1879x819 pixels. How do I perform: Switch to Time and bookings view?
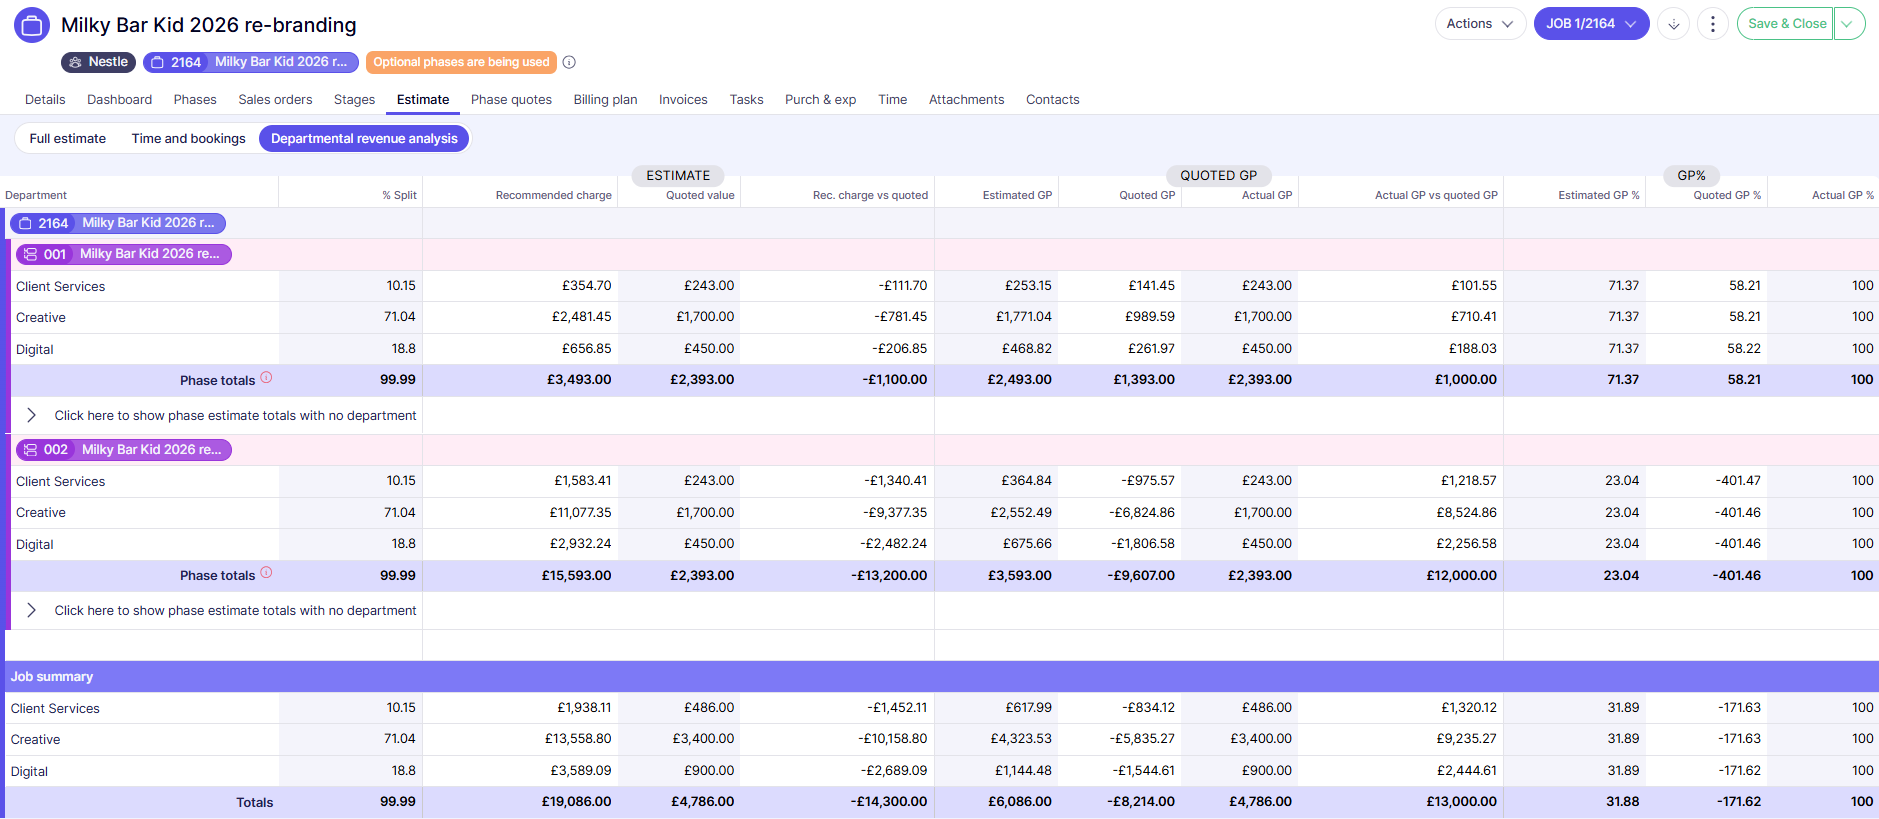(188, 139)
